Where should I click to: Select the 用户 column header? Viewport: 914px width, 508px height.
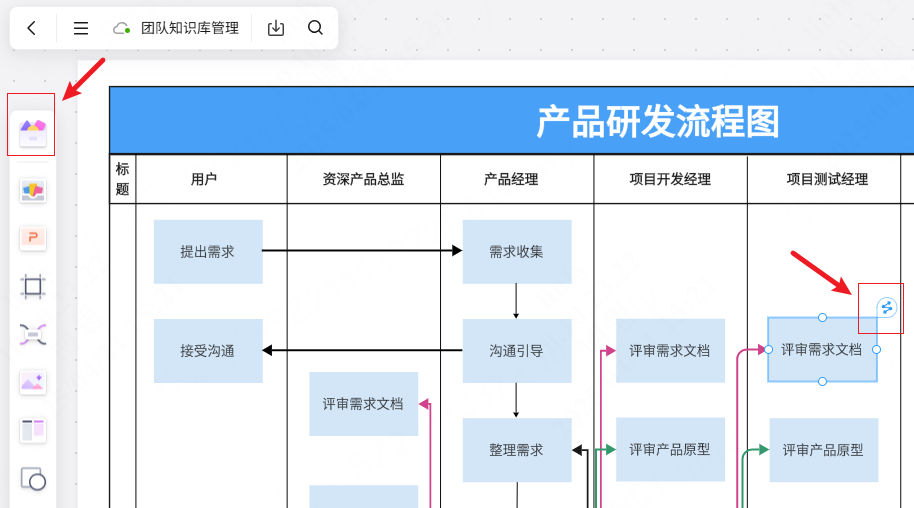click(211, 179)
